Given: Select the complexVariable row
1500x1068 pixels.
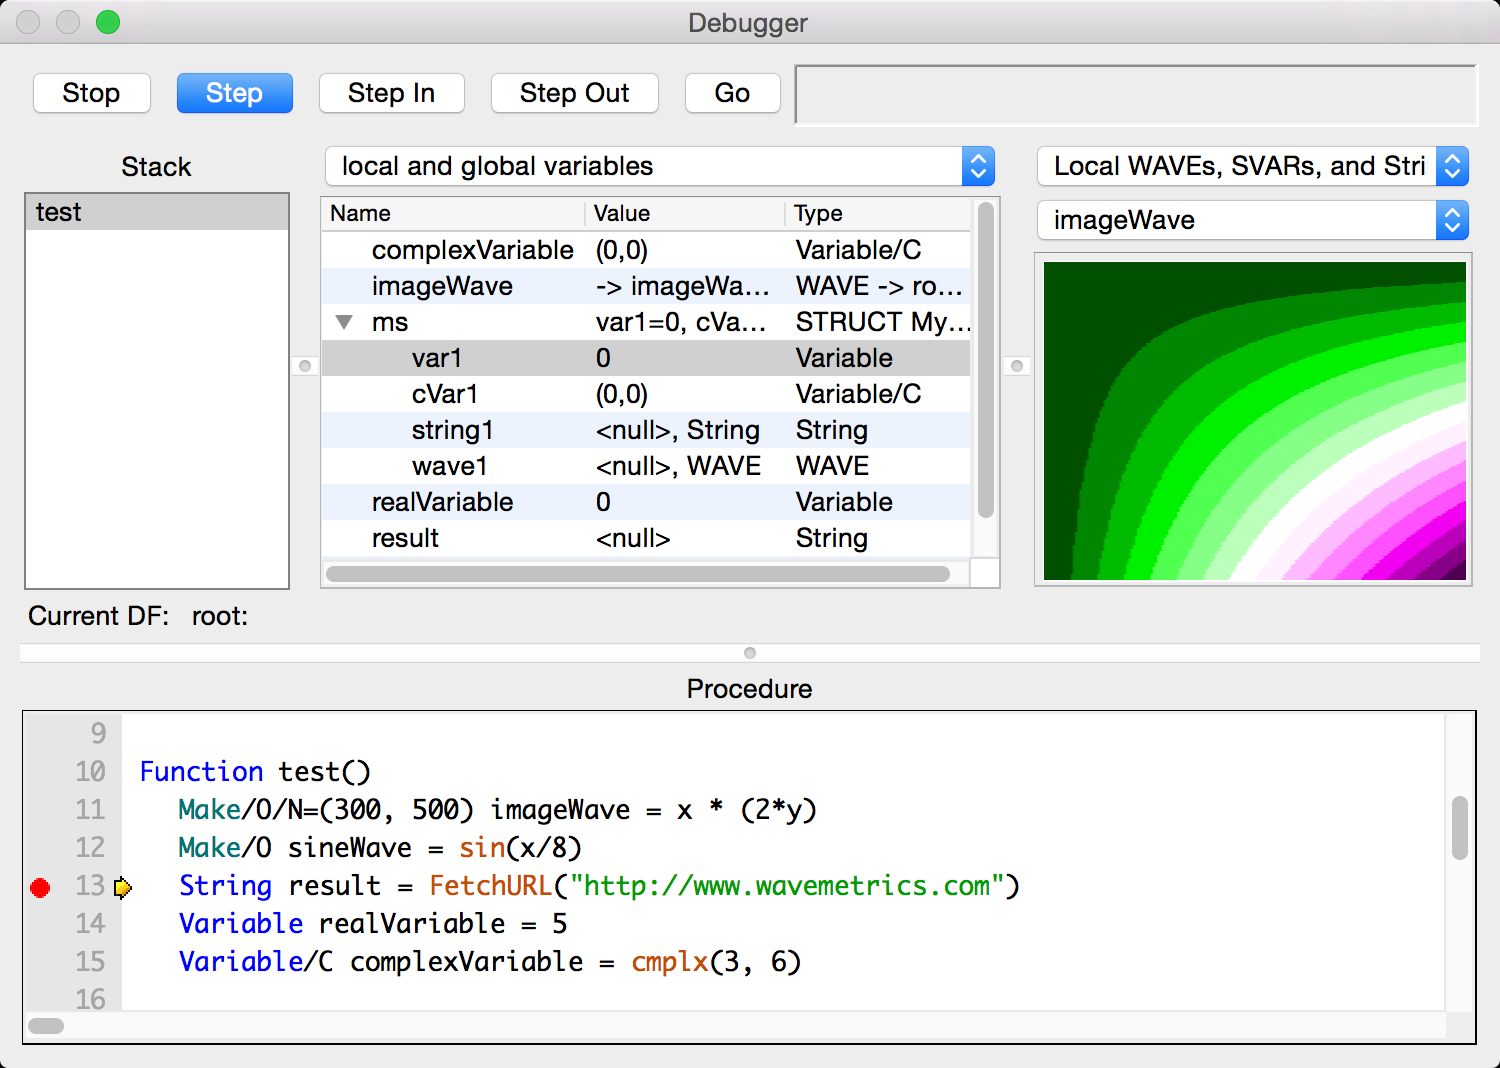Looking at the screenshot, I should [x=646, y=250].
